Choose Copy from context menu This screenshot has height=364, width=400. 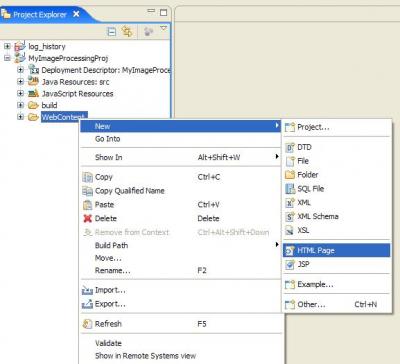tap(180, 177)
